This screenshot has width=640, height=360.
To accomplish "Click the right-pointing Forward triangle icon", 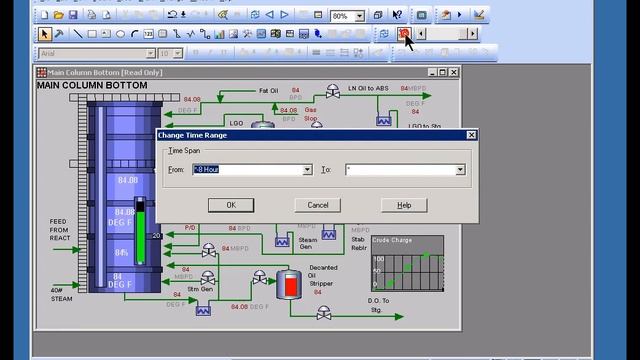I will point(284,15).
